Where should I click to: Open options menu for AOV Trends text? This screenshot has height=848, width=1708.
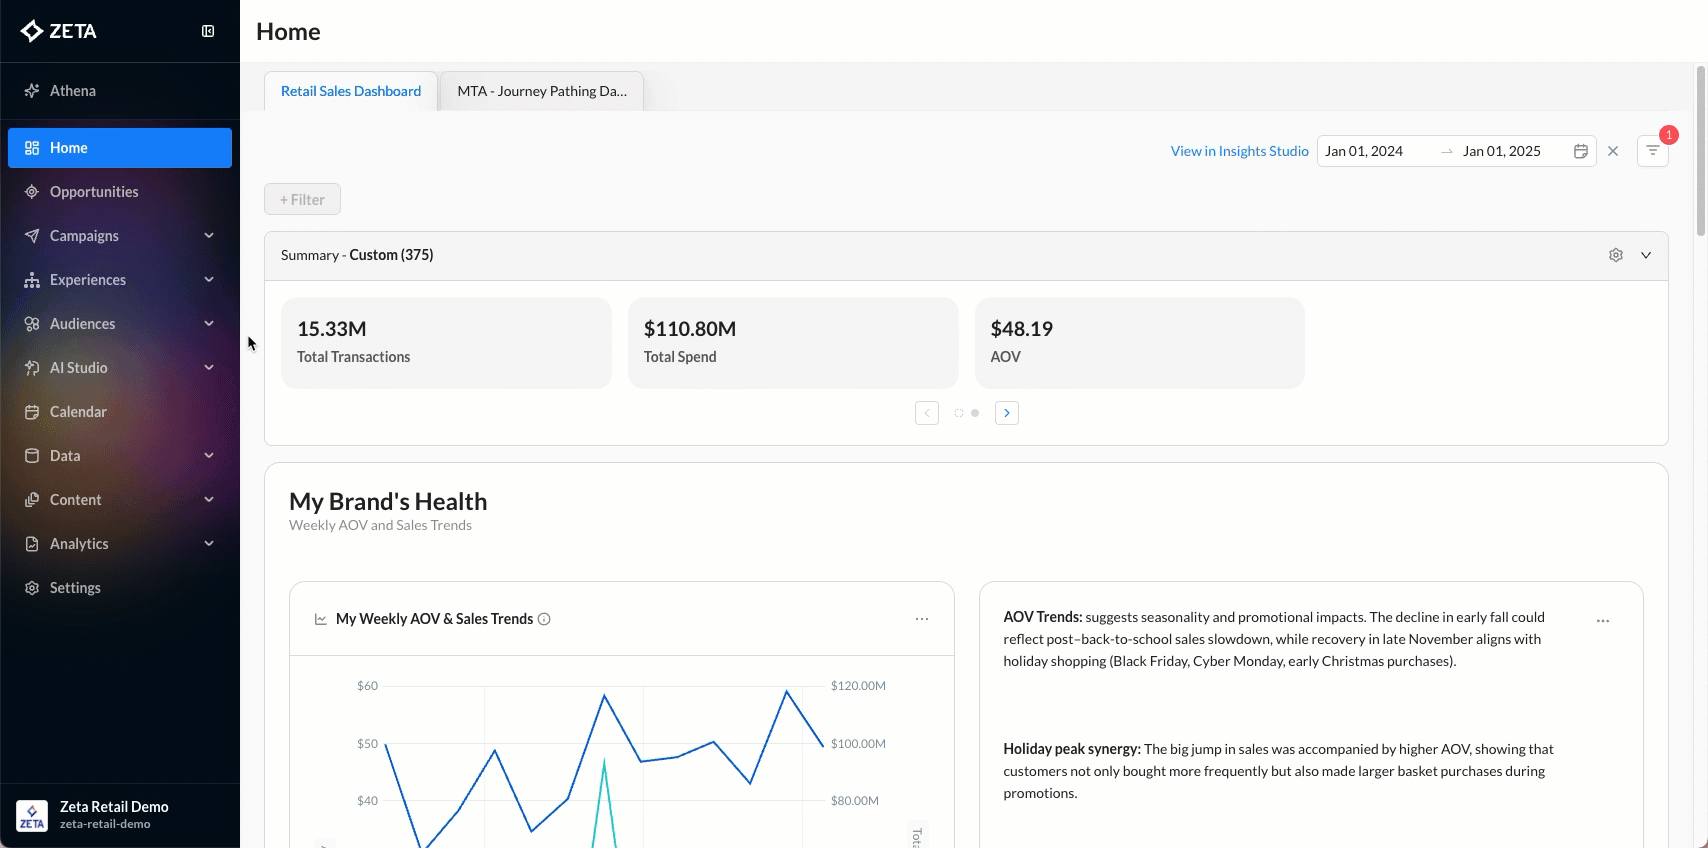tap(1603, 621)
